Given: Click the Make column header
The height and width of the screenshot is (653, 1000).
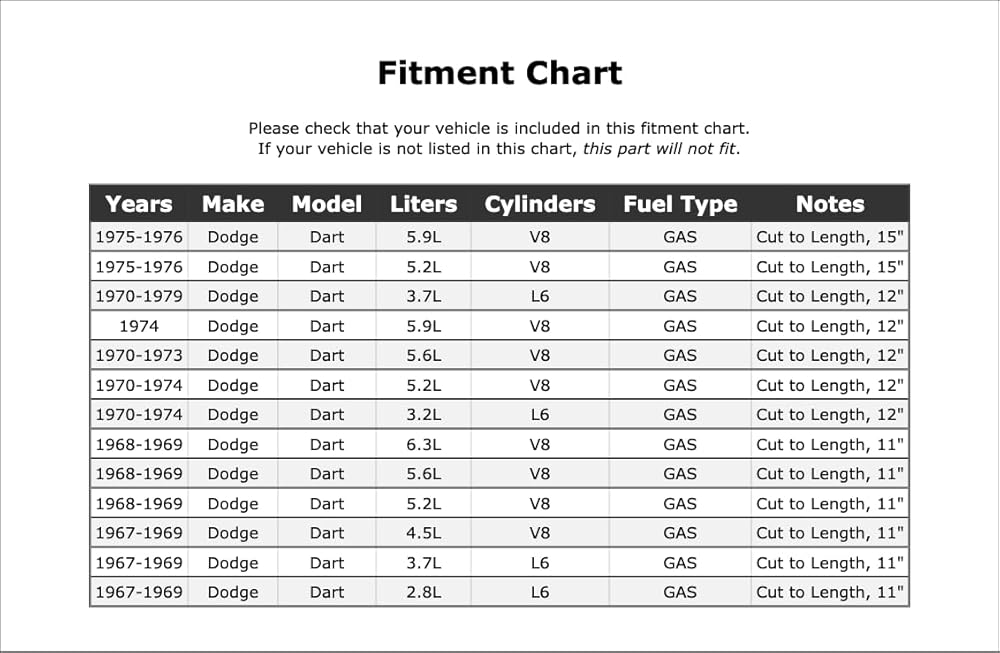Looking at the screenshot, I should coord(233,204).
